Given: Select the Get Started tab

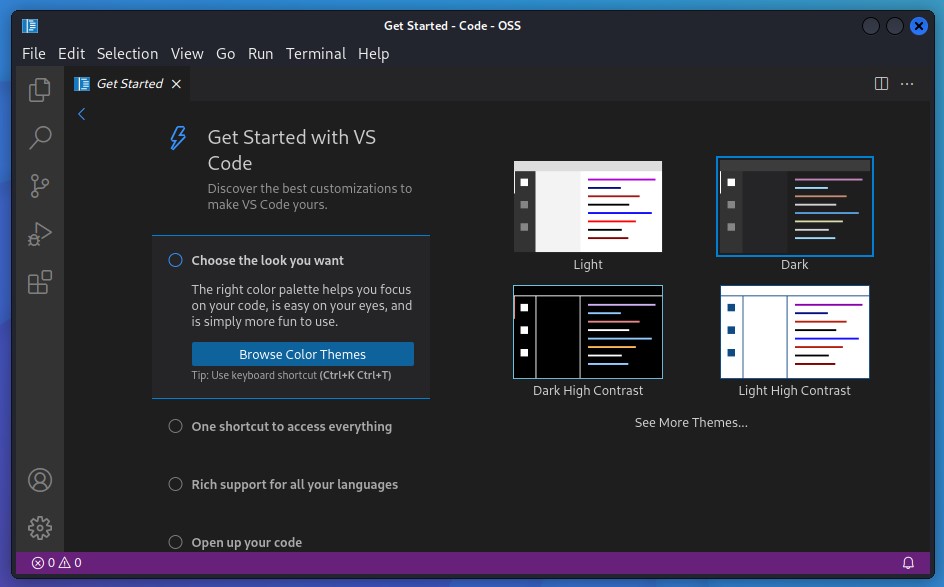Looking at the screenshot, I should 128,84.
